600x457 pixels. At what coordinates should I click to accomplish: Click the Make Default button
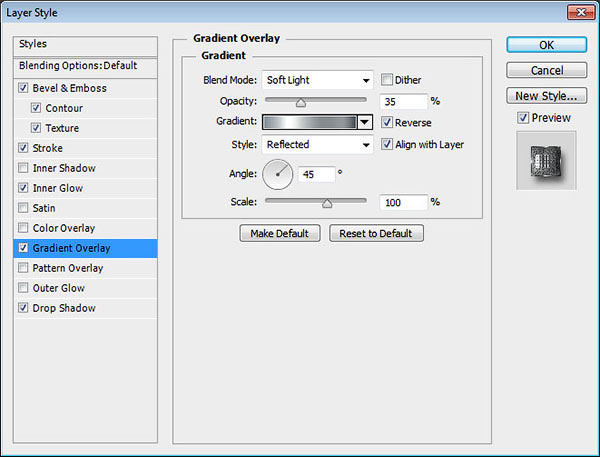click(280, 233)
